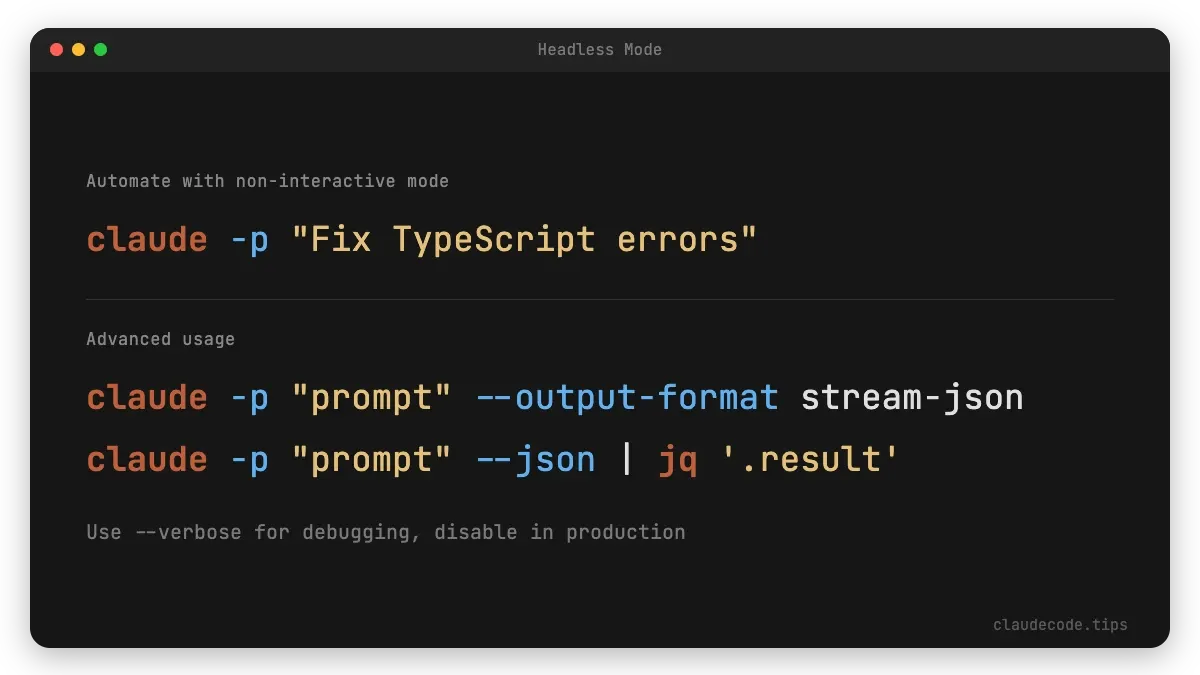Select the --json flag
Screen dimensions: 1200x675
point(535,459)
